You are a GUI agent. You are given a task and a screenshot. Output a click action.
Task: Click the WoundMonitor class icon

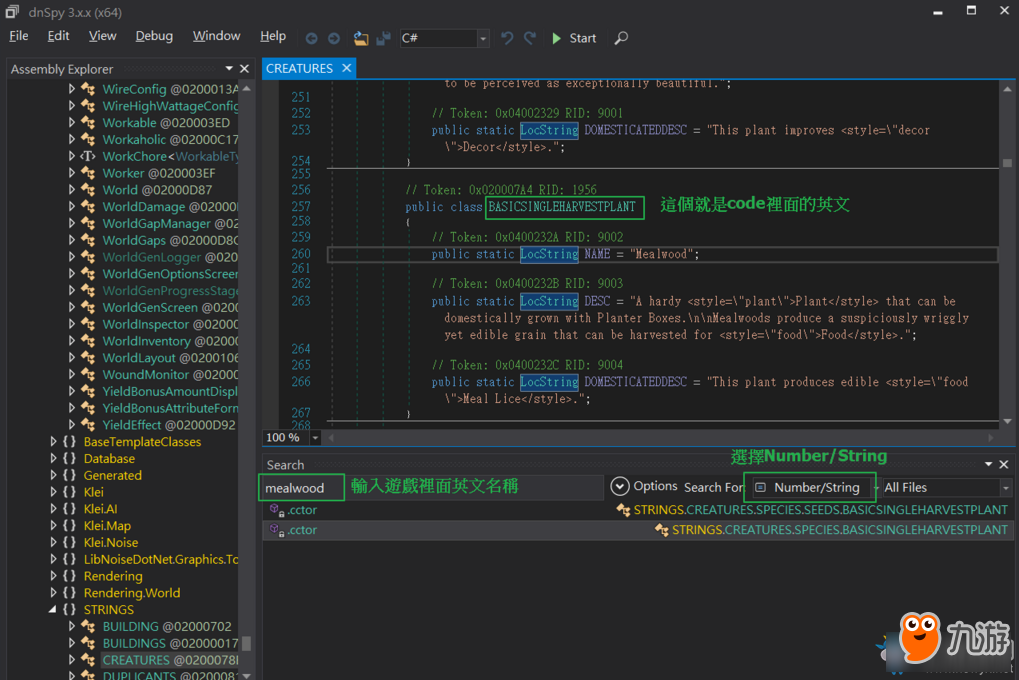click(x=88, y=374)
